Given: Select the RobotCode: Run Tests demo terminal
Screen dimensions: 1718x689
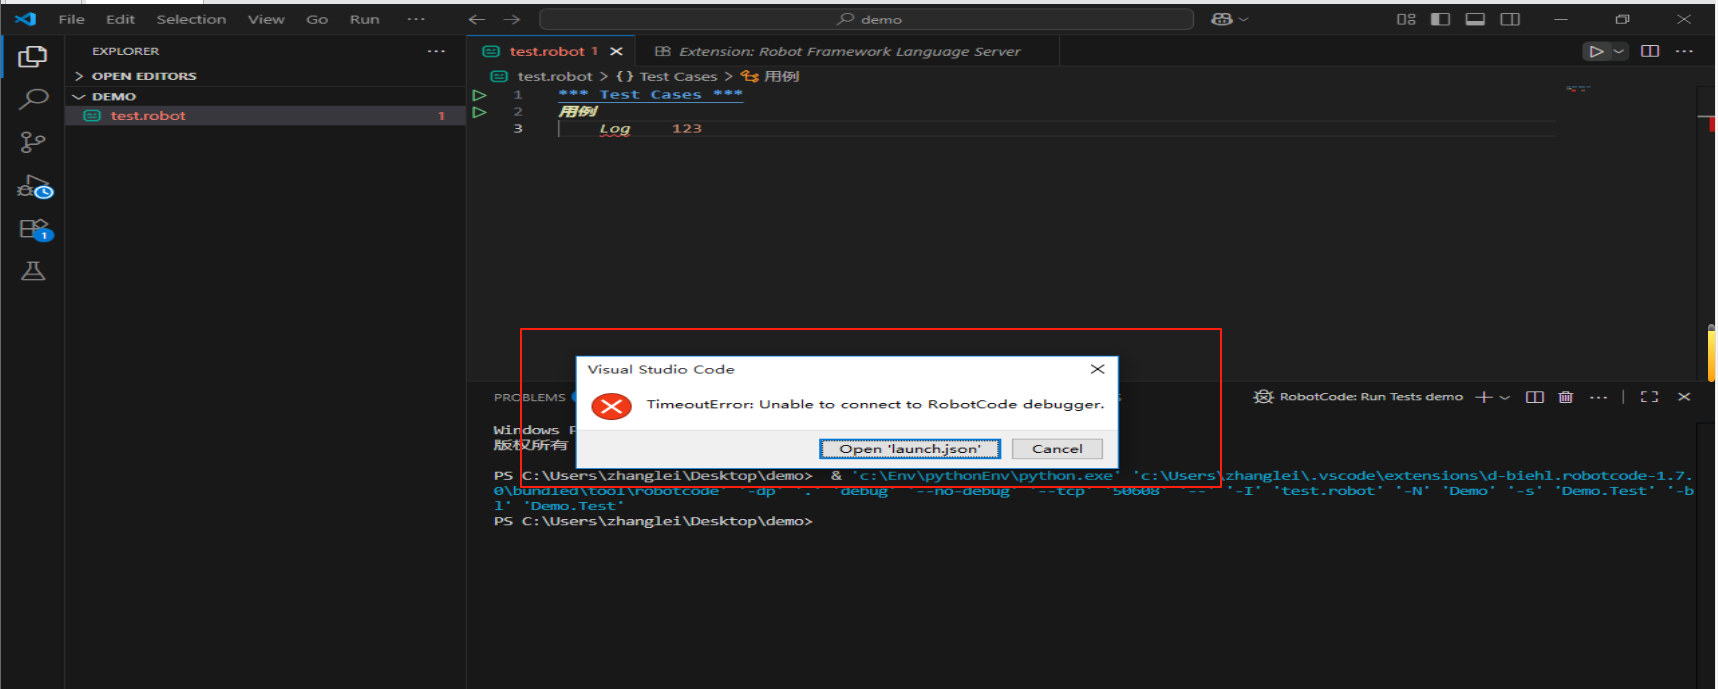Looking at the screenshot, I should coord(1358,397).
